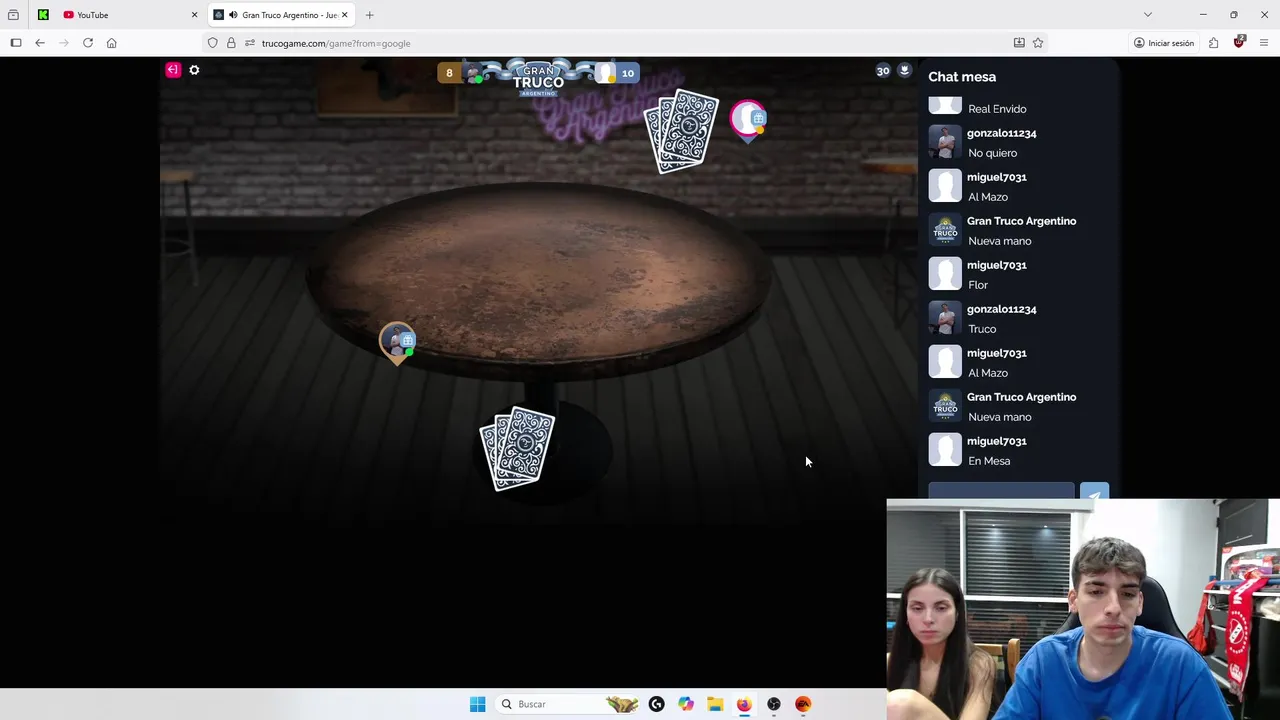
Task: Close the Gran Truco Argentino tab
Action: coord(344,15)
